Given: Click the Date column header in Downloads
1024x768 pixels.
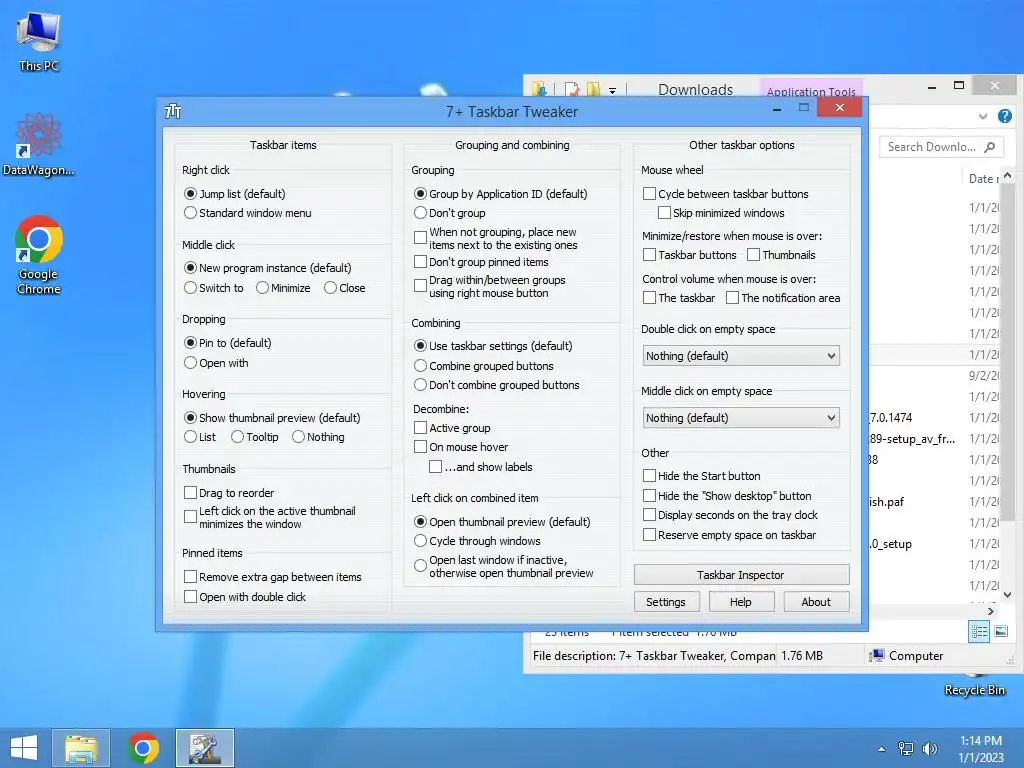Looking at the screenshot, I should (982, 178).
